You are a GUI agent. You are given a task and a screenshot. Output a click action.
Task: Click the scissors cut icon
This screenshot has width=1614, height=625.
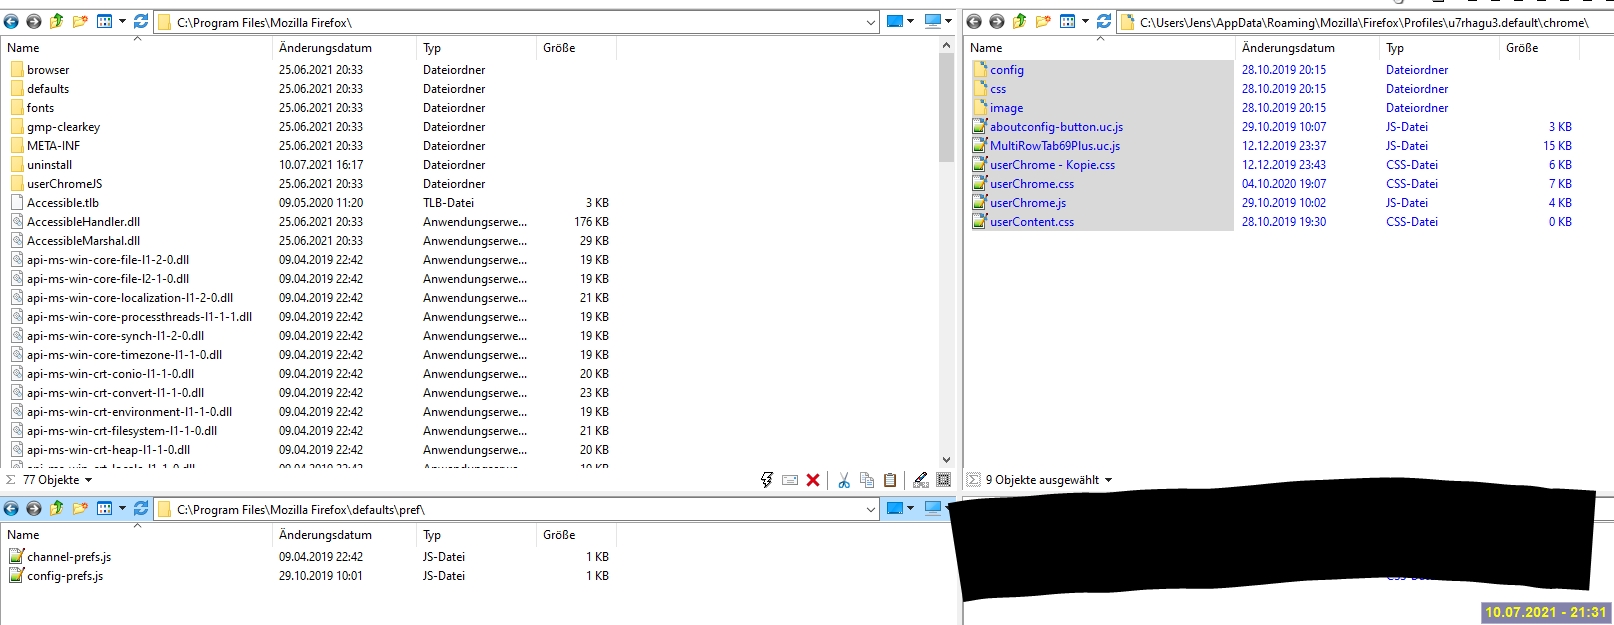844,480
